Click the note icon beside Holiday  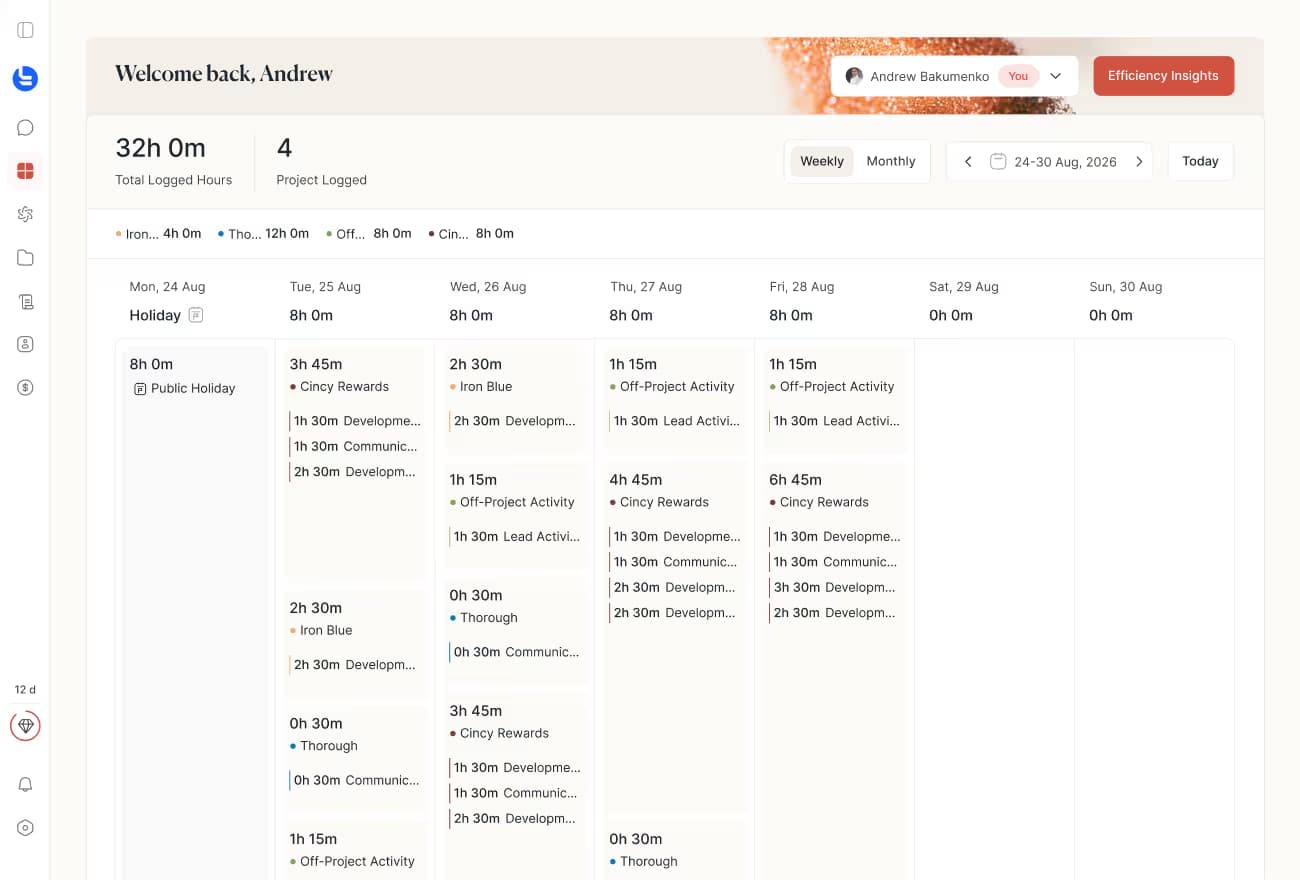[196, 315]
